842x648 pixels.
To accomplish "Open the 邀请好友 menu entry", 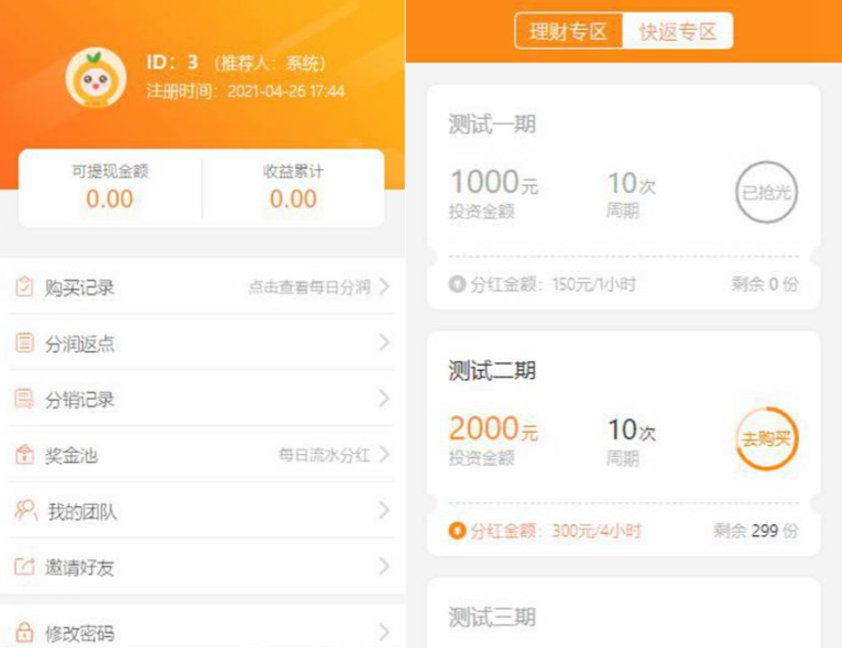I will point(201,566).
